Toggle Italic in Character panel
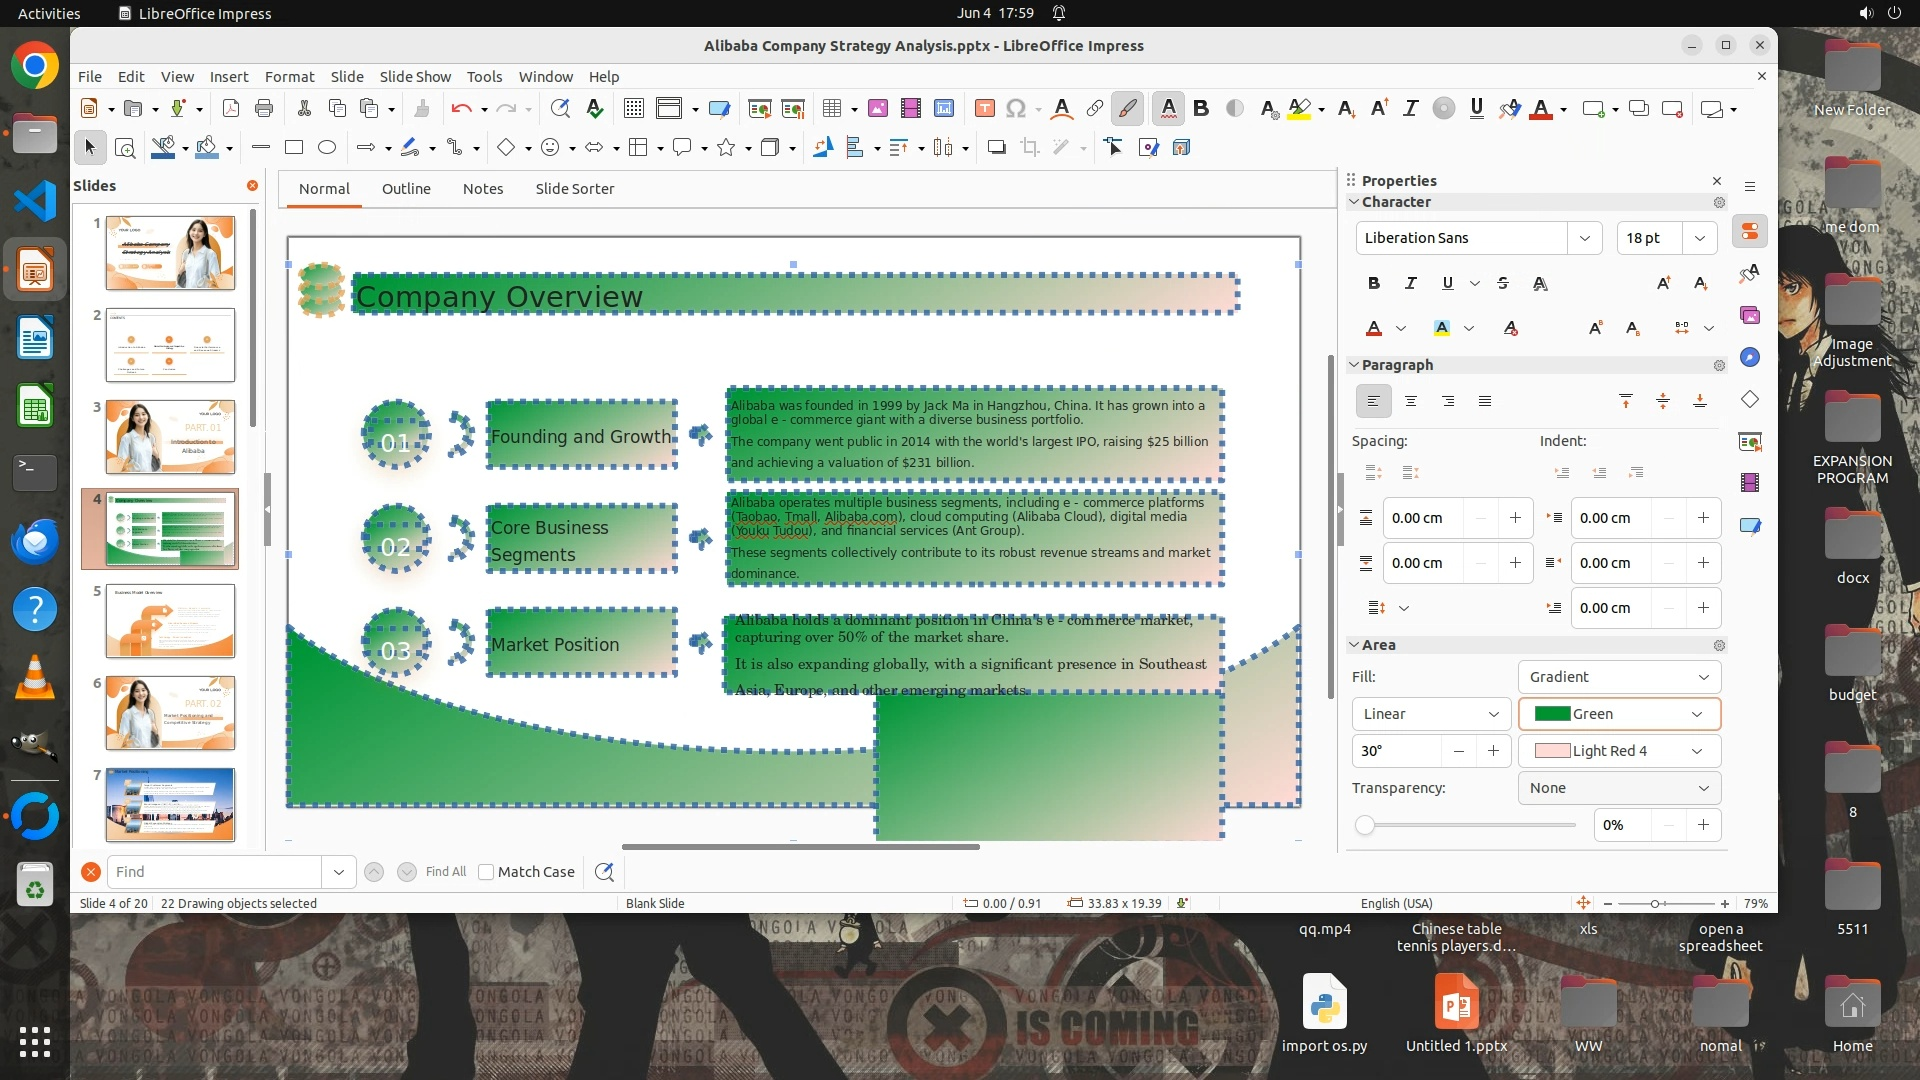 click(1410, 283)
